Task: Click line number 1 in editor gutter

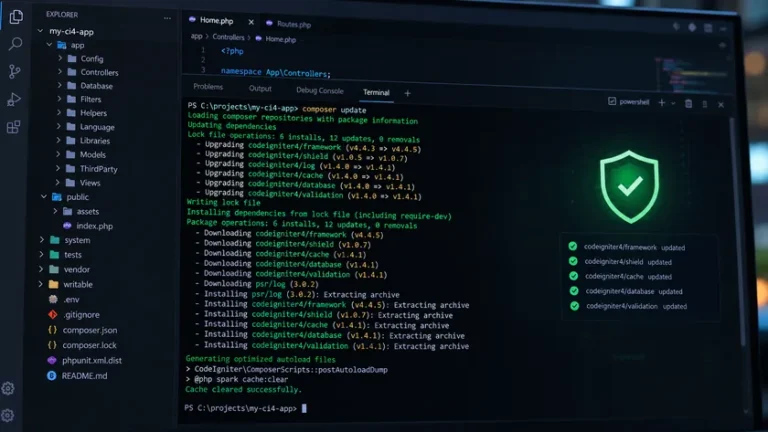Action: (203, 49)
